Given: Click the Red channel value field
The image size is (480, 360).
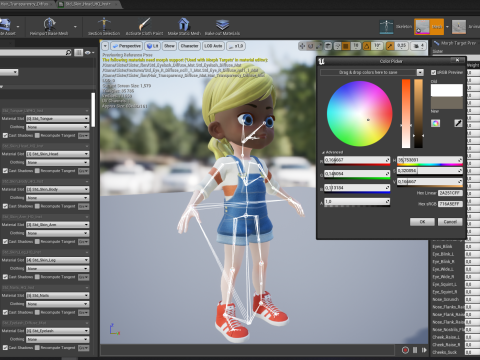Looking at the screenshot, I should click(357, 160).
